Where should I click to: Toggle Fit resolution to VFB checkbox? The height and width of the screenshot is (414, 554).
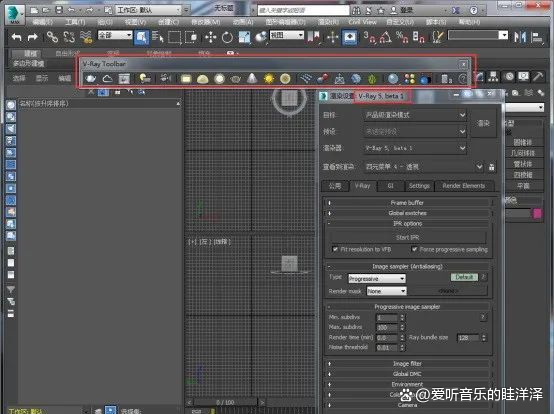coord(335,249)
